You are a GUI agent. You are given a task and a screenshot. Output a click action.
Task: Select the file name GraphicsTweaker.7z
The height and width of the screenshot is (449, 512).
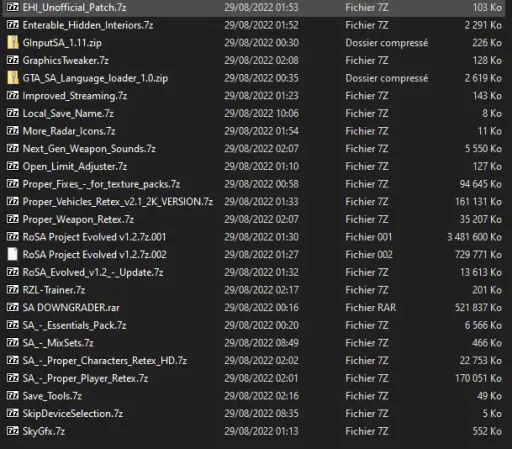tap(66, 60)
